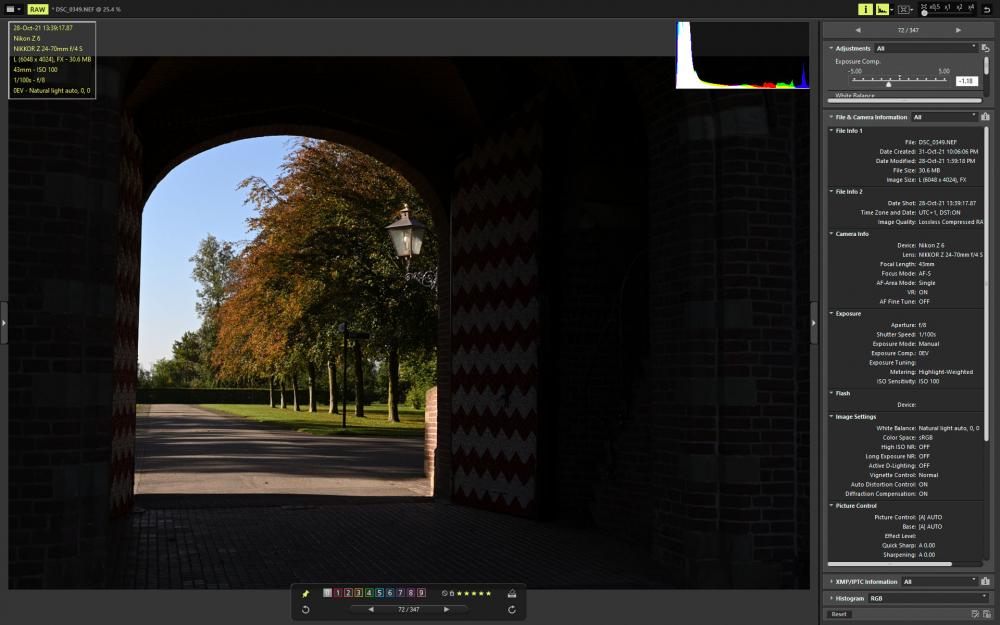Click the Reset button
Image resolution: width=1000 pixels, height=625 pixels.
click(839, 614)
